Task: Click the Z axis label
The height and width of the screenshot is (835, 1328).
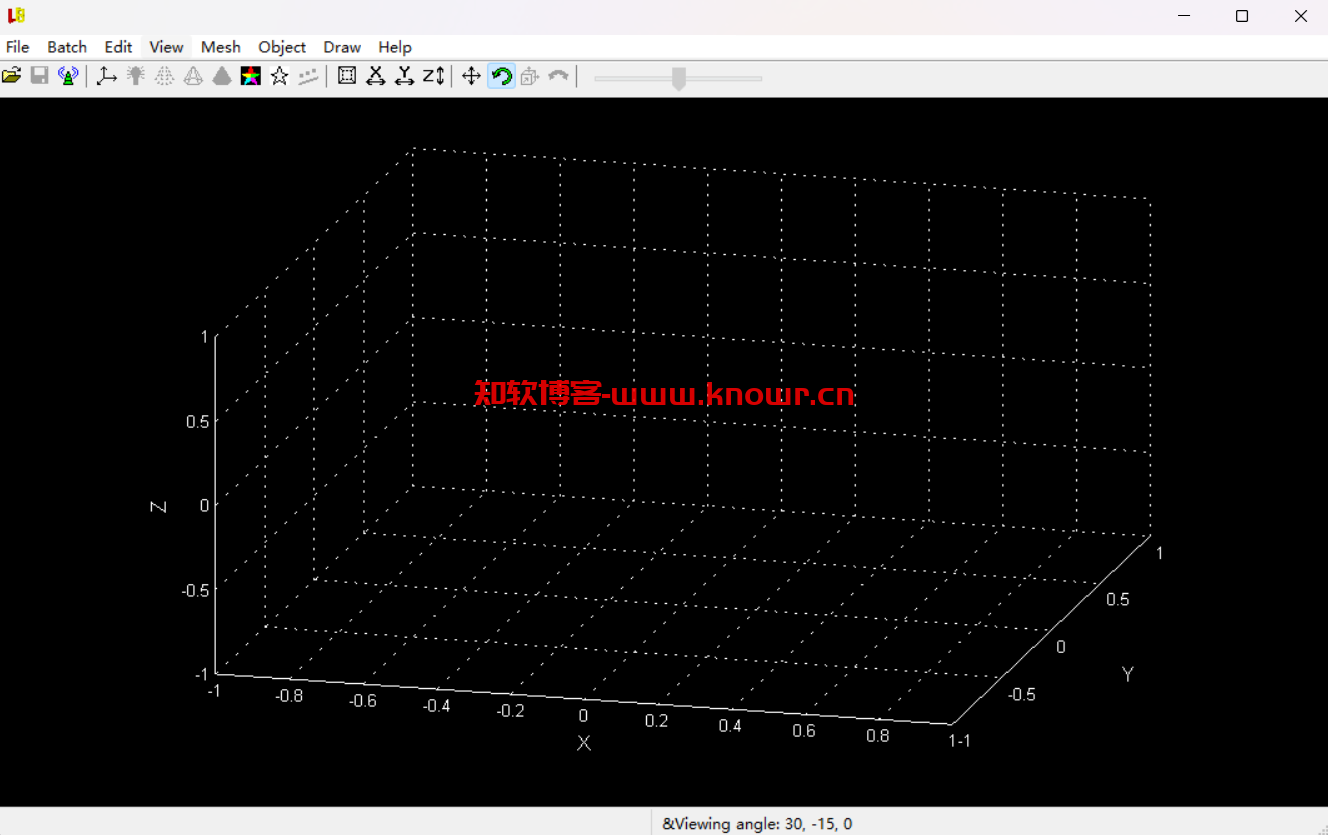Action: click(x=158, y=507)
